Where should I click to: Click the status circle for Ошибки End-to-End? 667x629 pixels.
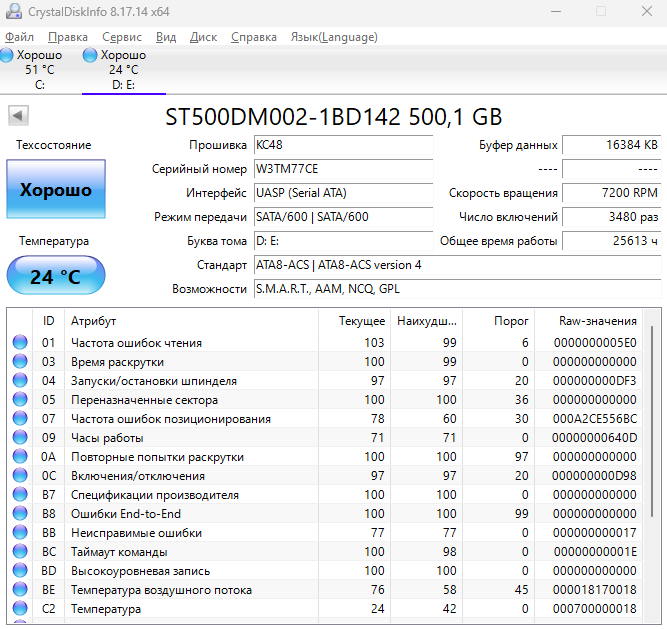click(x=20, y=513)
